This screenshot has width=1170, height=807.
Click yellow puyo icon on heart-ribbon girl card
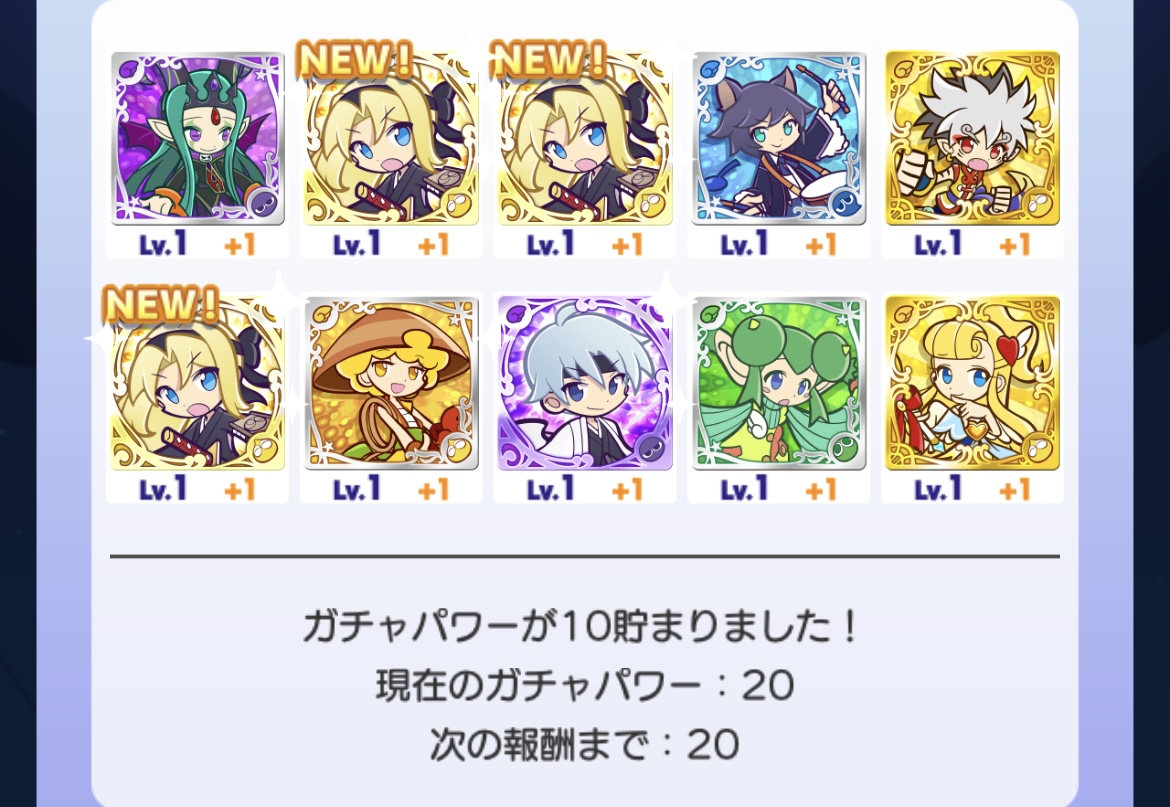[1038, 449]
